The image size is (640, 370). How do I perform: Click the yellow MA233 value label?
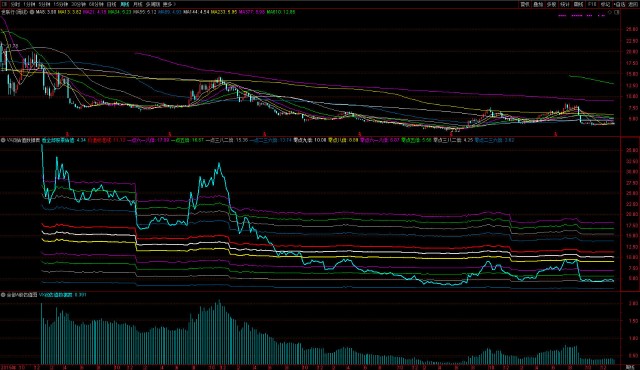[x=224, y=12]
